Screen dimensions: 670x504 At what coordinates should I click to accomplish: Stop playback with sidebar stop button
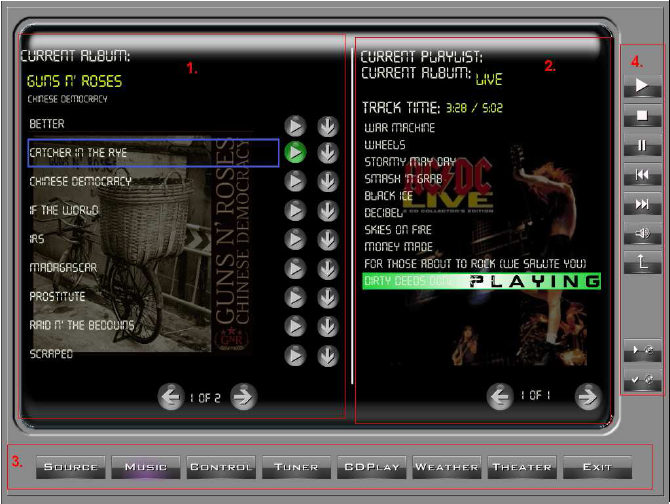point(642,115)
